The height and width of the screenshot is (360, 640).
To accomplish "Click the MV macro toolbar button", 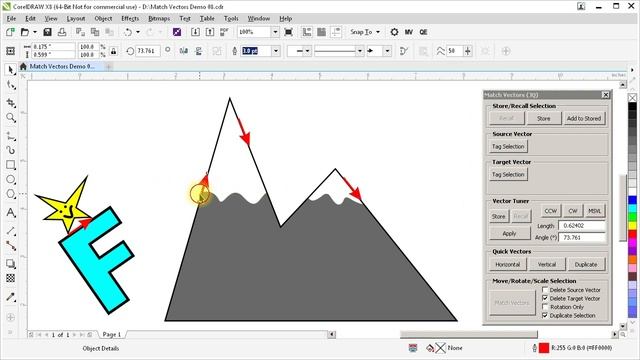I will 409,32.
